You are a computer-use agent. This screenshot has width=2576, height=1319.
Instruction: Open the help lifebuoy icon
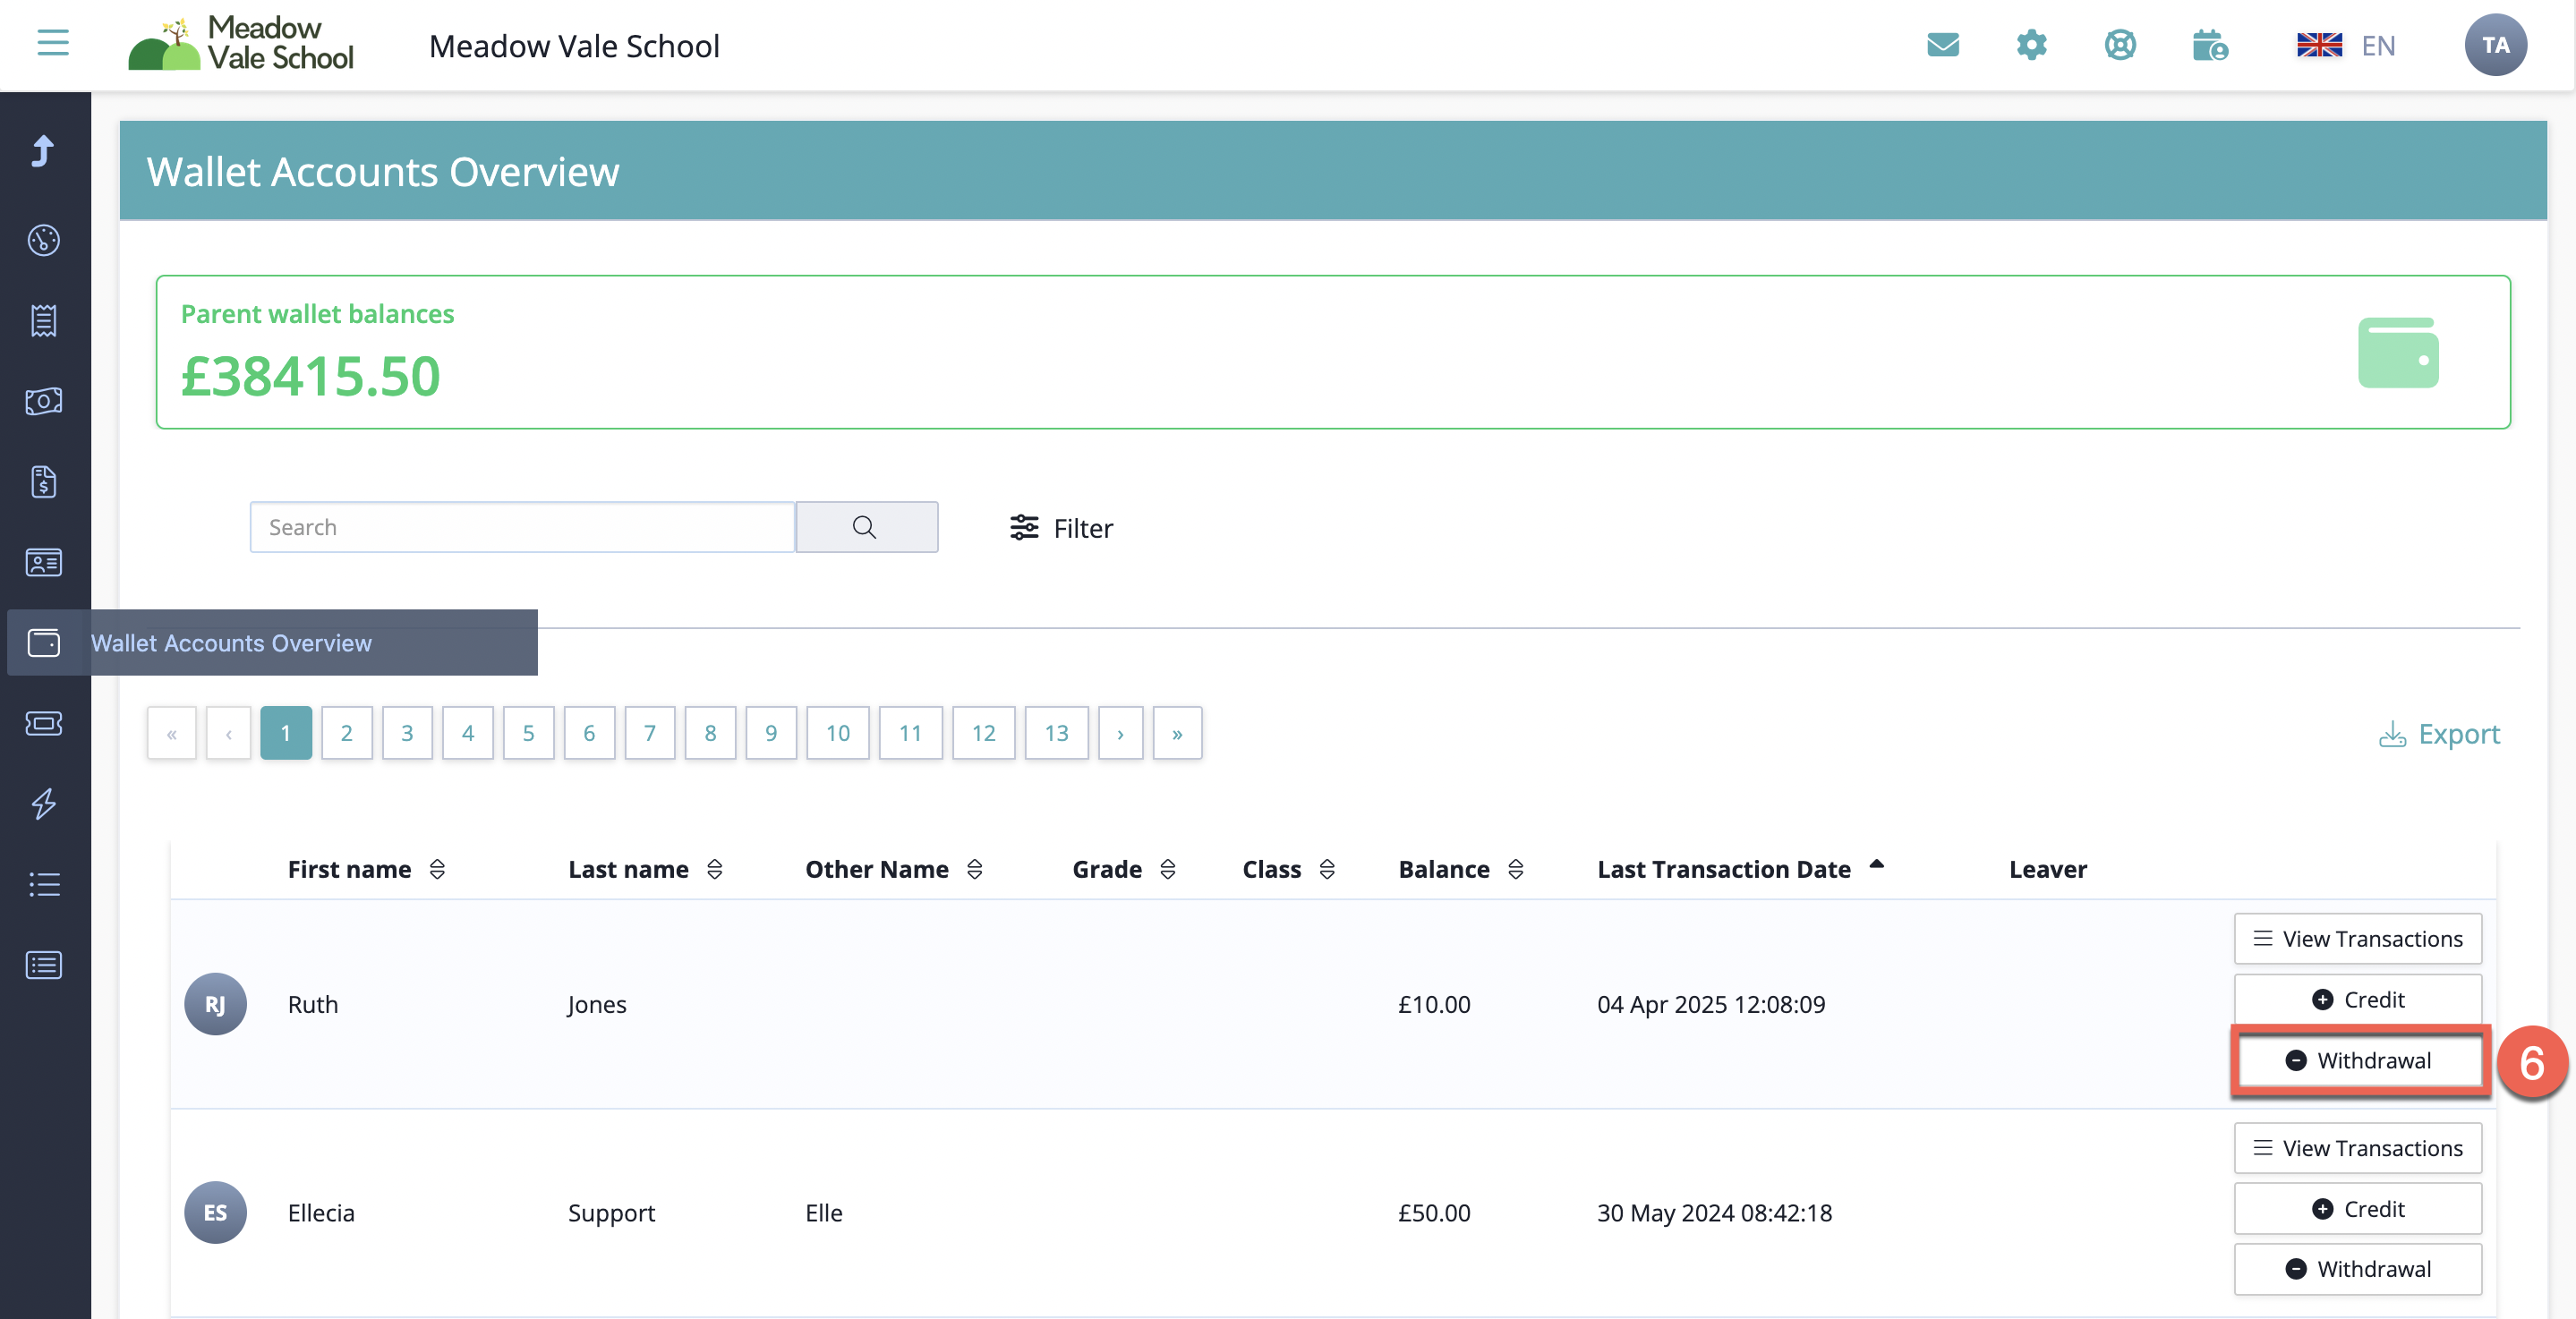point(2119,45)
